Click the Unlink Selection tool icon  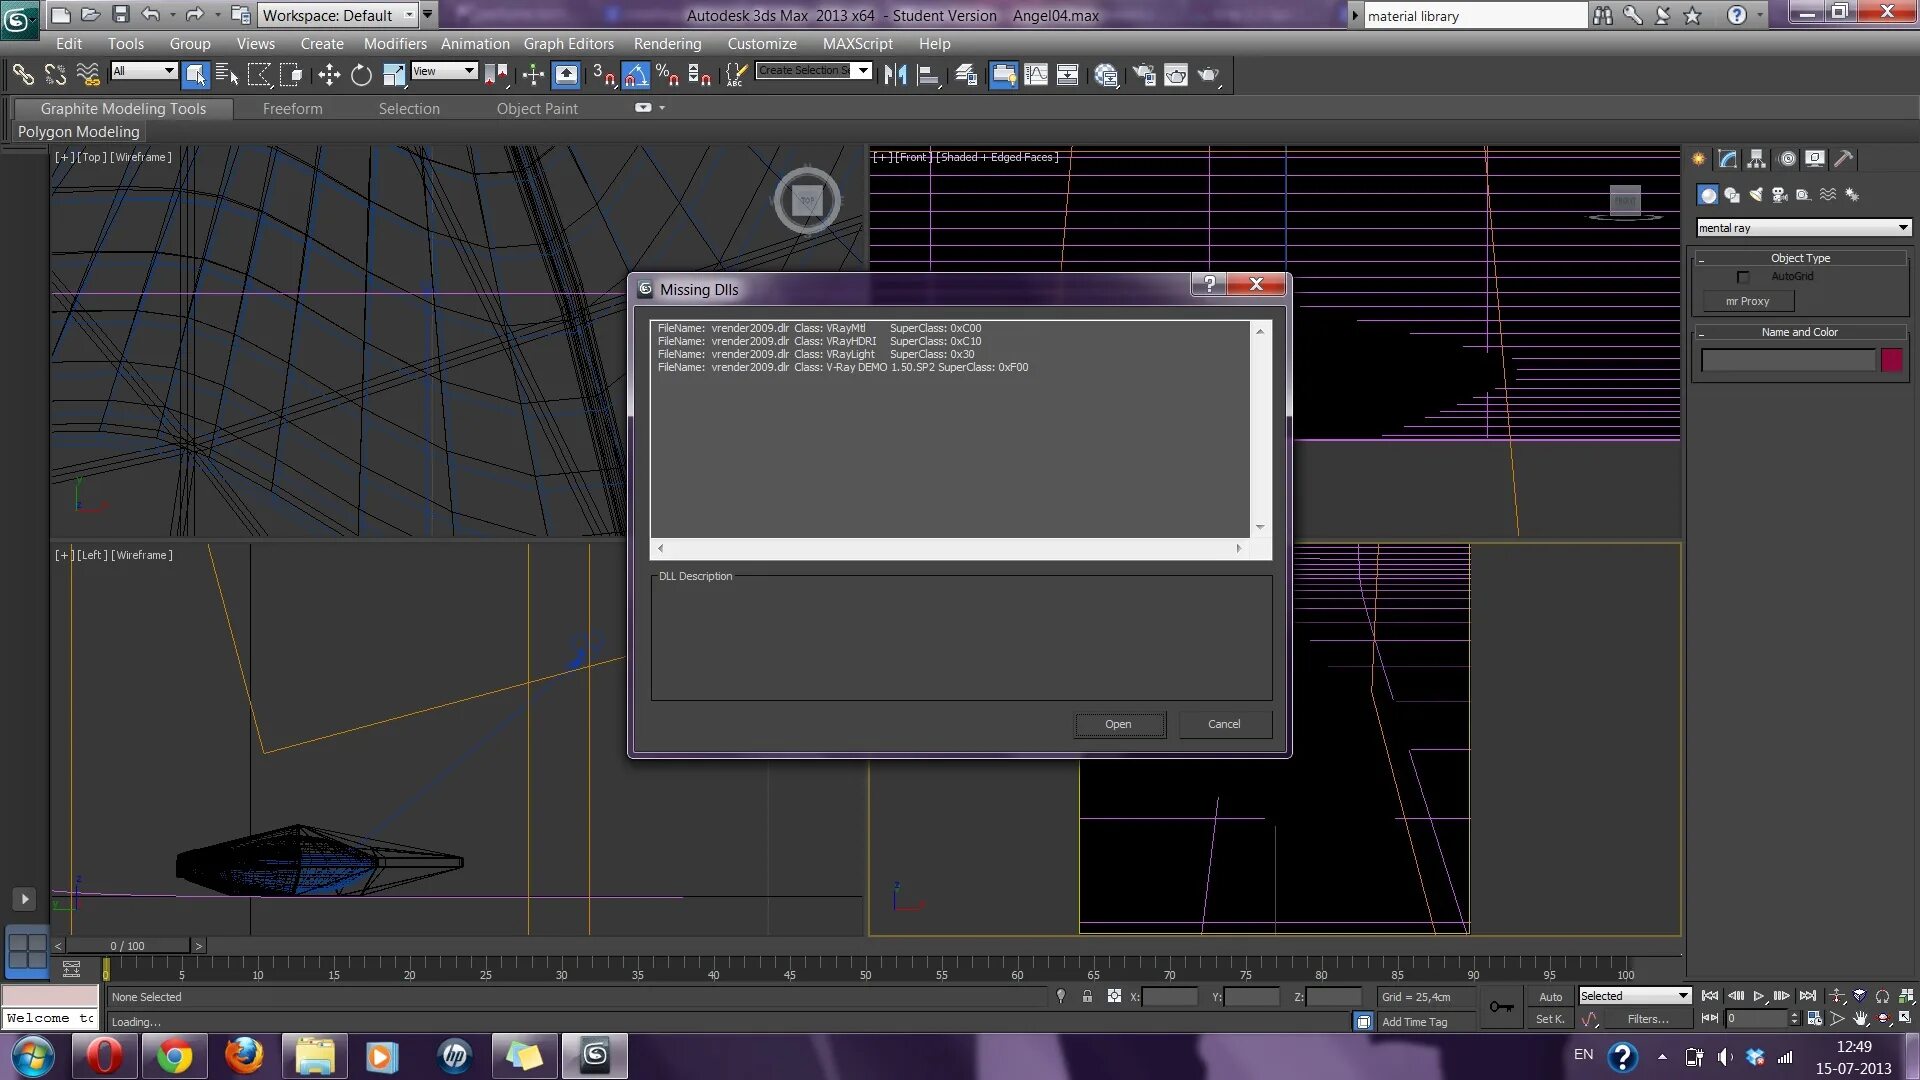[x=55, y=74]
